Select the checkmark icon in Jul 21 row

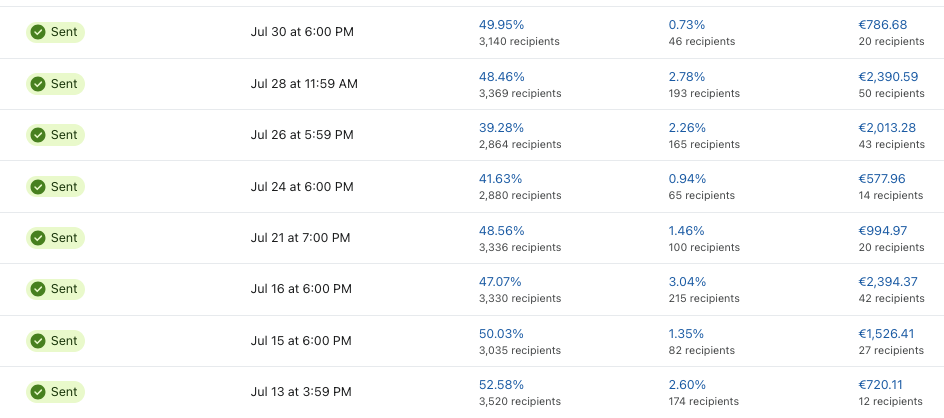38,238
